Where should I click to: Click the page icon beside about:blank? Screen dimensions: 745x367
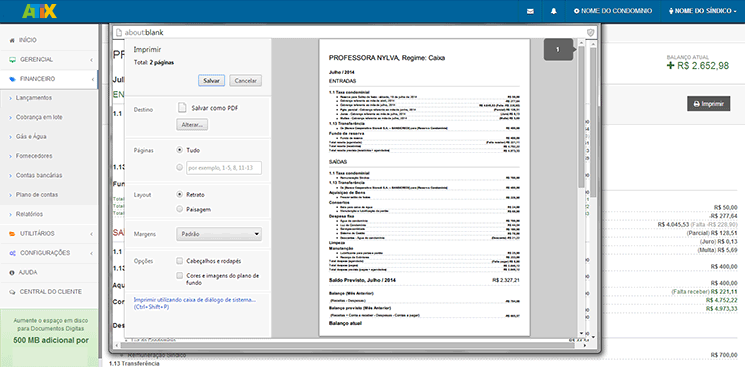point(119,32)
